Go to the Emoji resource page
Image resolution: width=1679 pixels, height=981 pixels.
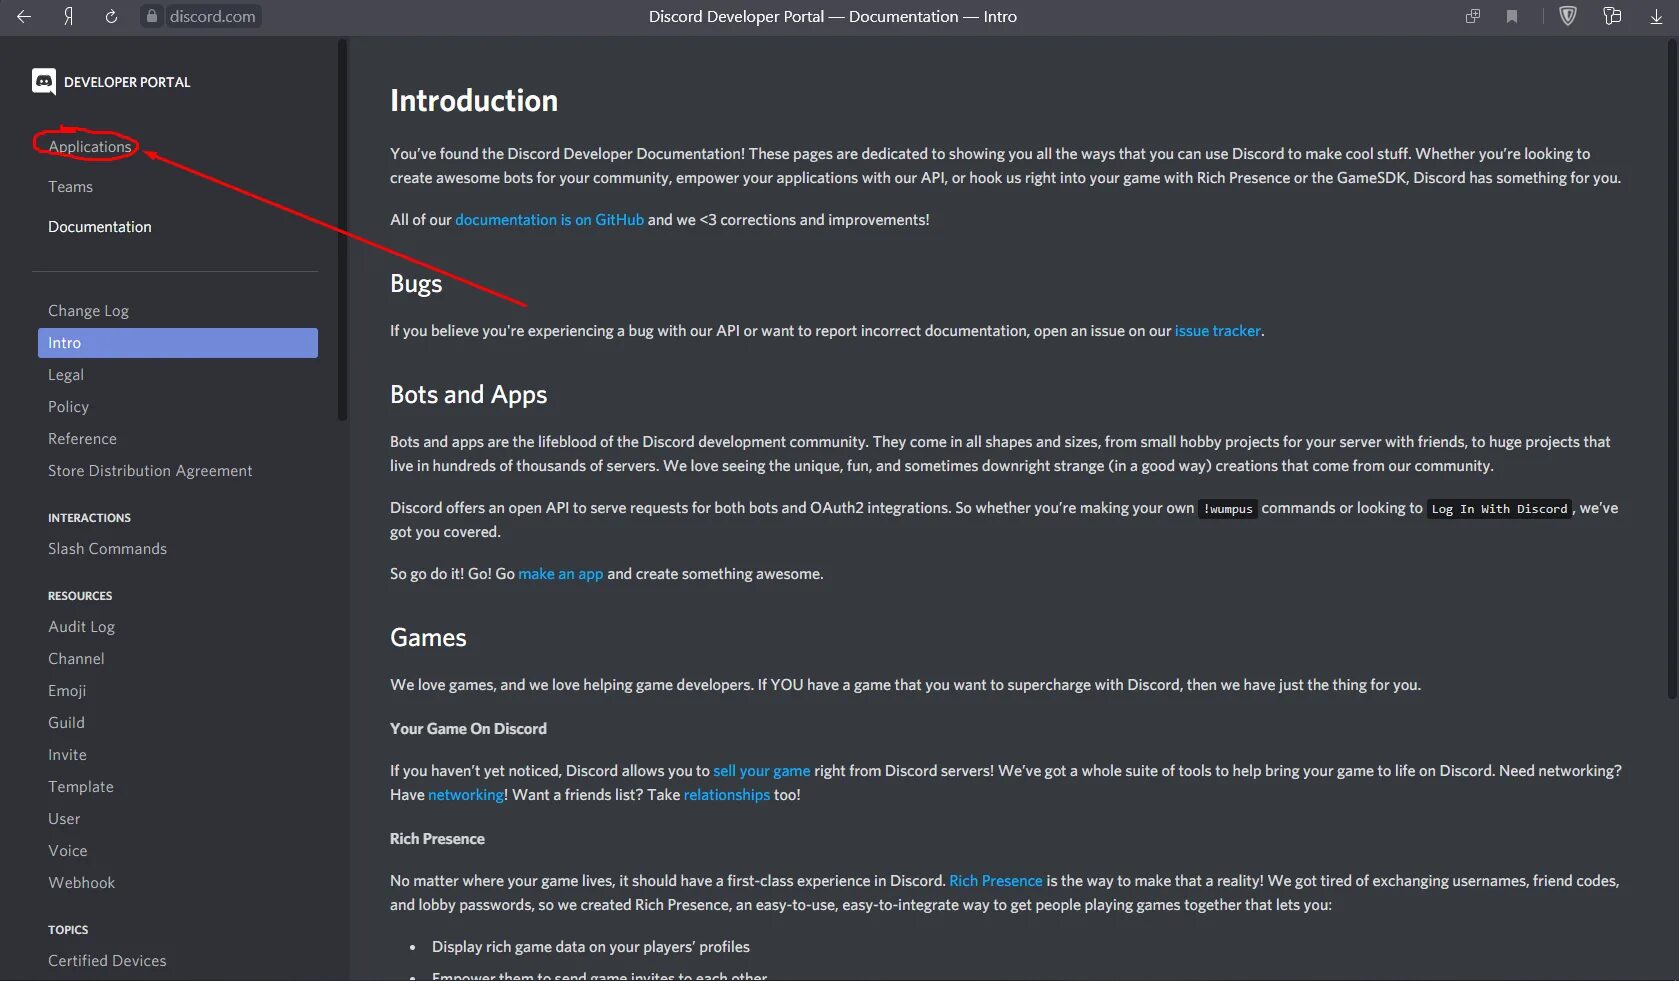coord(67,691)
